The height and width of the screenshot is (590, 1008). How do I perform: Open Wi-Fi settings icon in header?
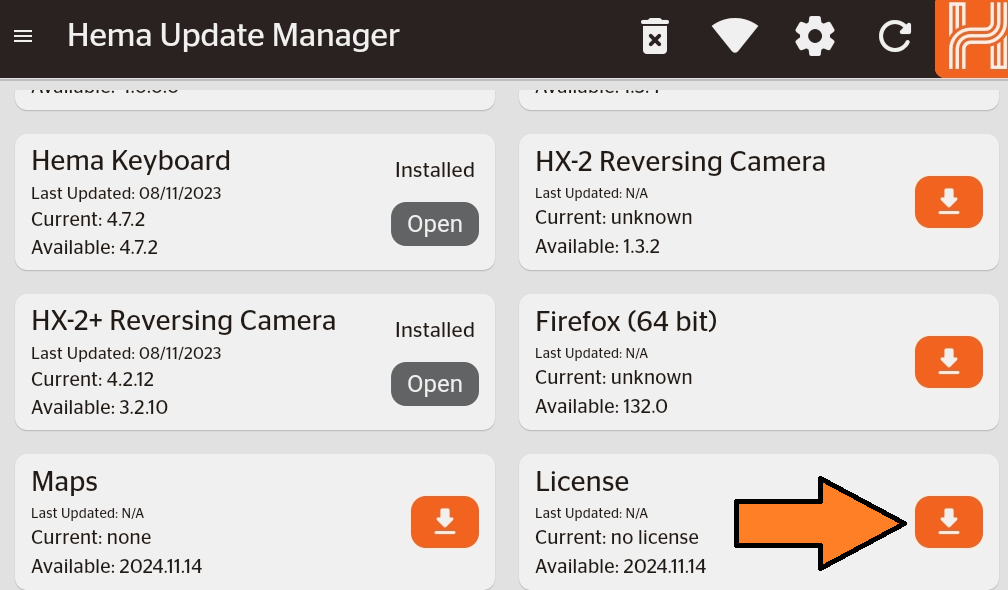click(x=734, y=36)
